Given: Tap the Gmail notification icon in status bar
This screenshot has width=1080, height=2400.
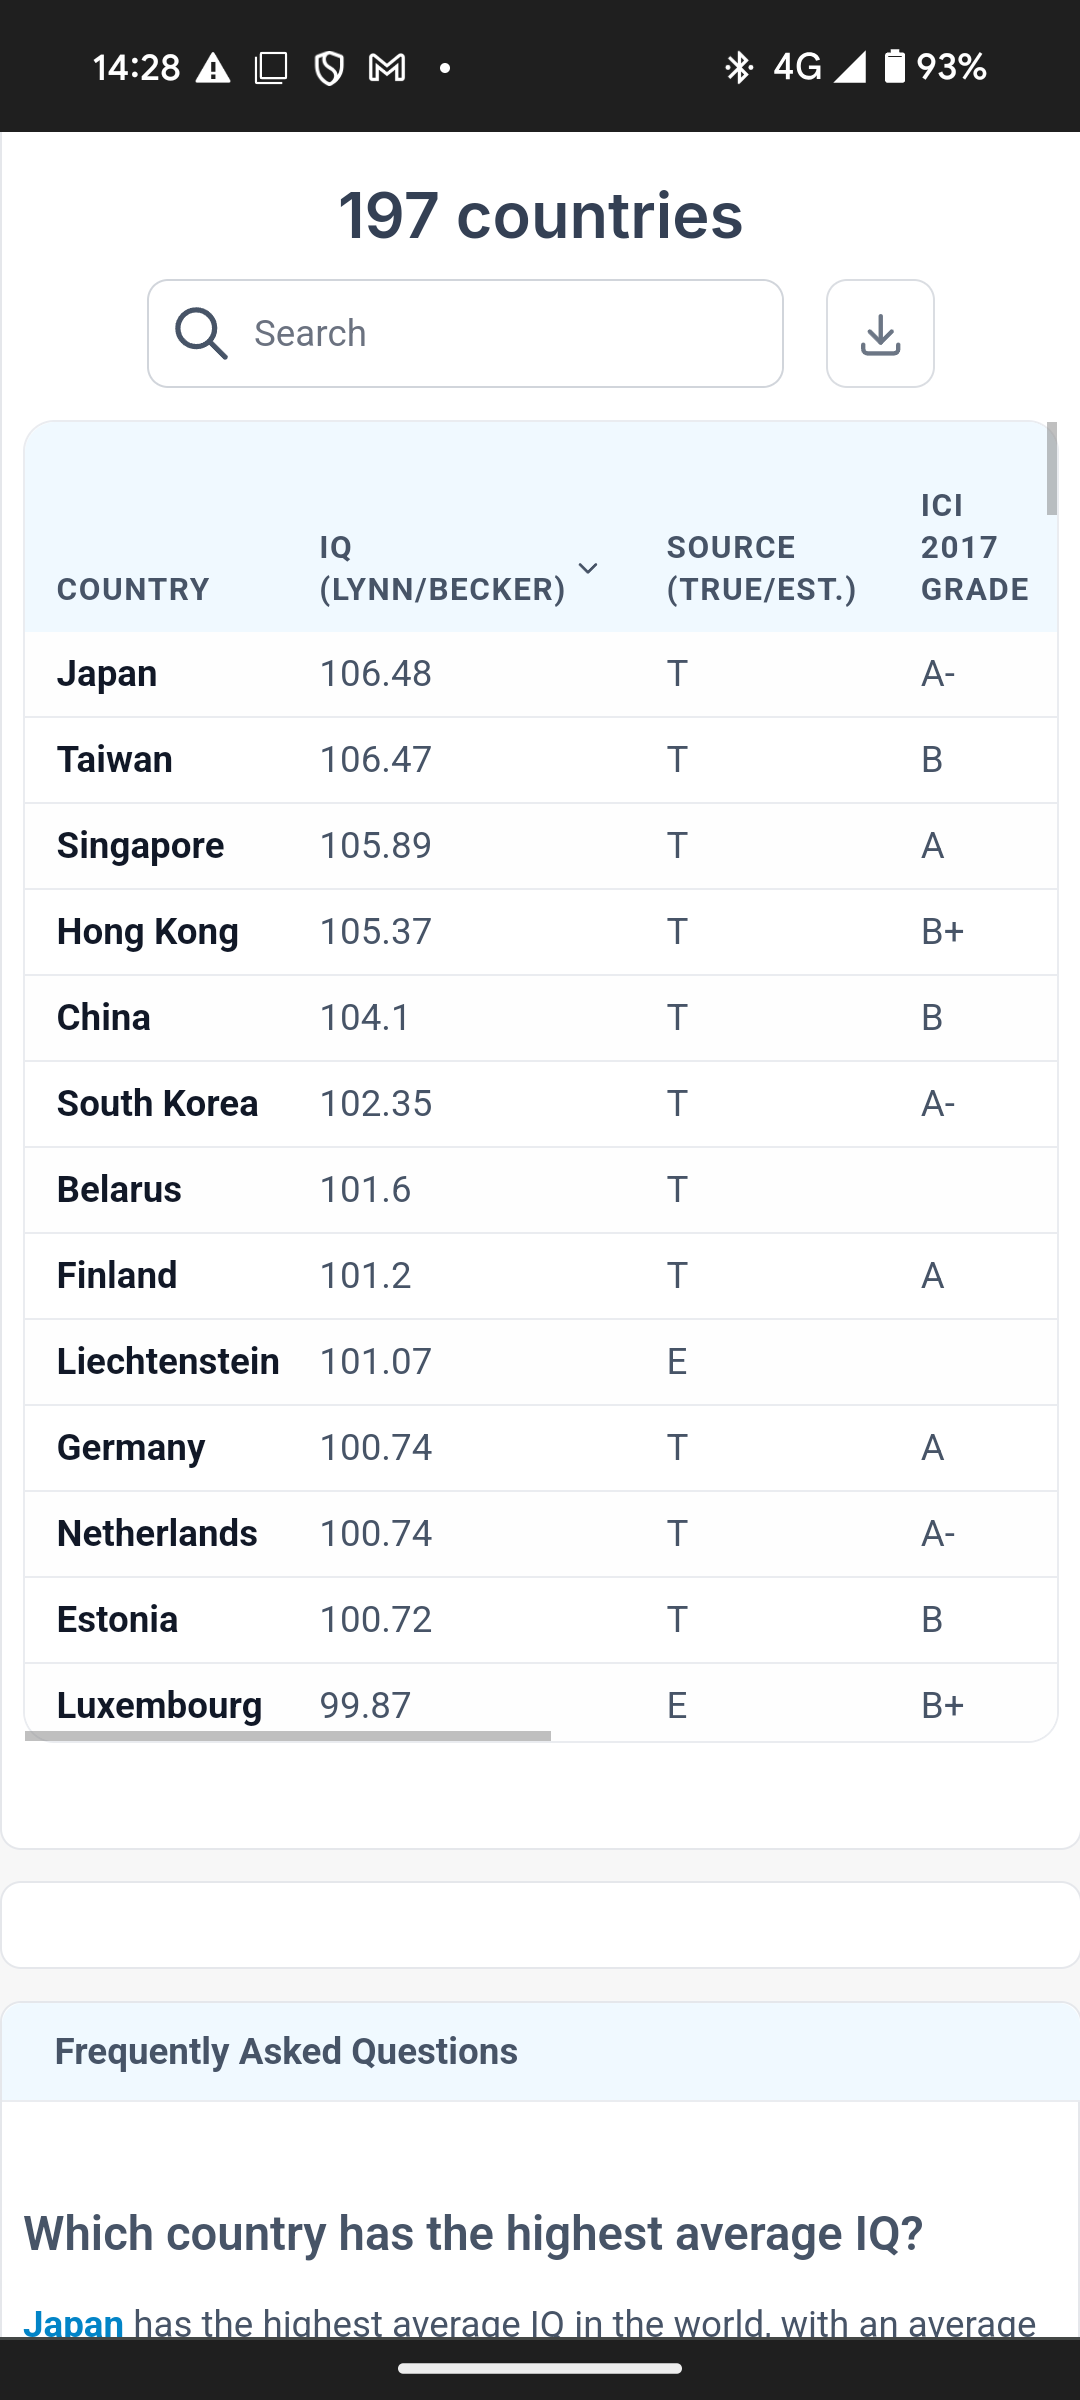Looking at the screenshot, I should [x=387, y=68].
